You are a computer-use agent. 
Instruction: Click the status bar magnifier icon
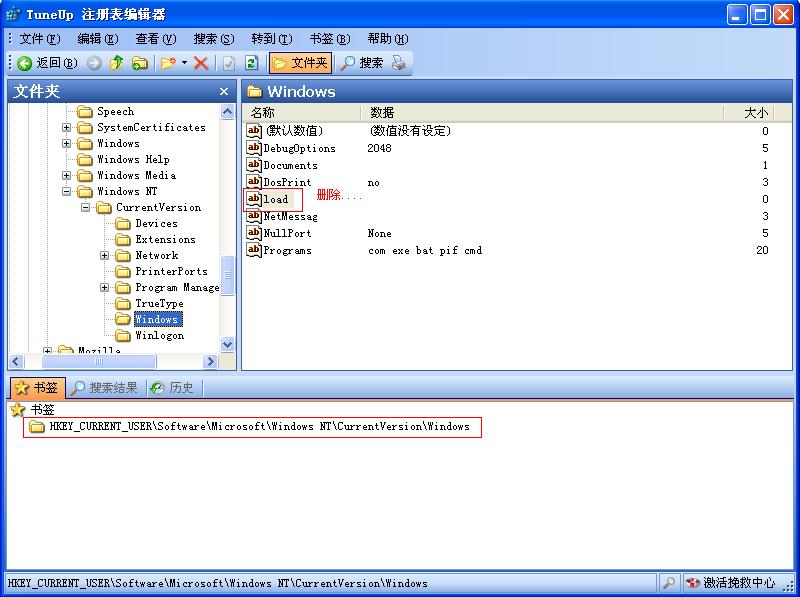[668, 583]
